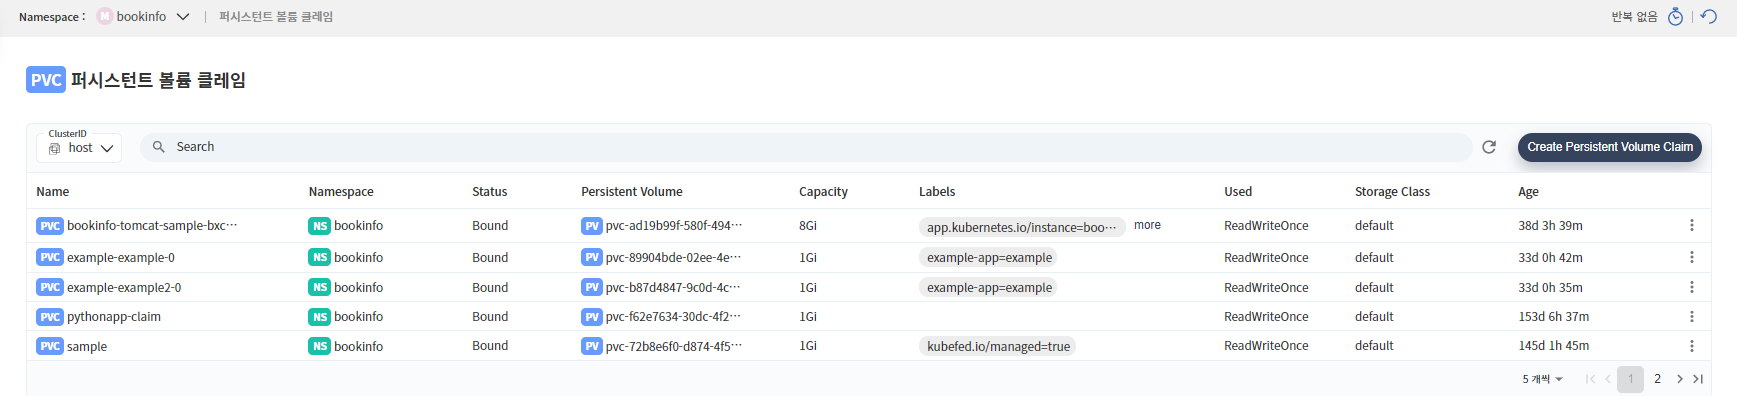The height and width of the screenshot is (396, 1737).
Task: Sort by Age column header
Action: (1528, 192)
